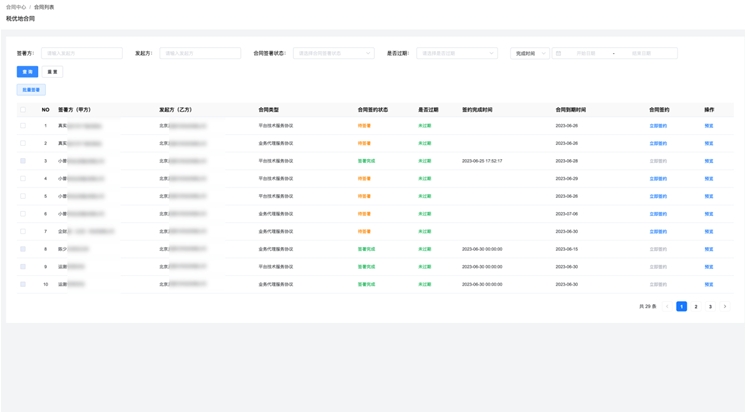
Task: Click 预览 in row NO 1
Action: [x=709, y=126]
